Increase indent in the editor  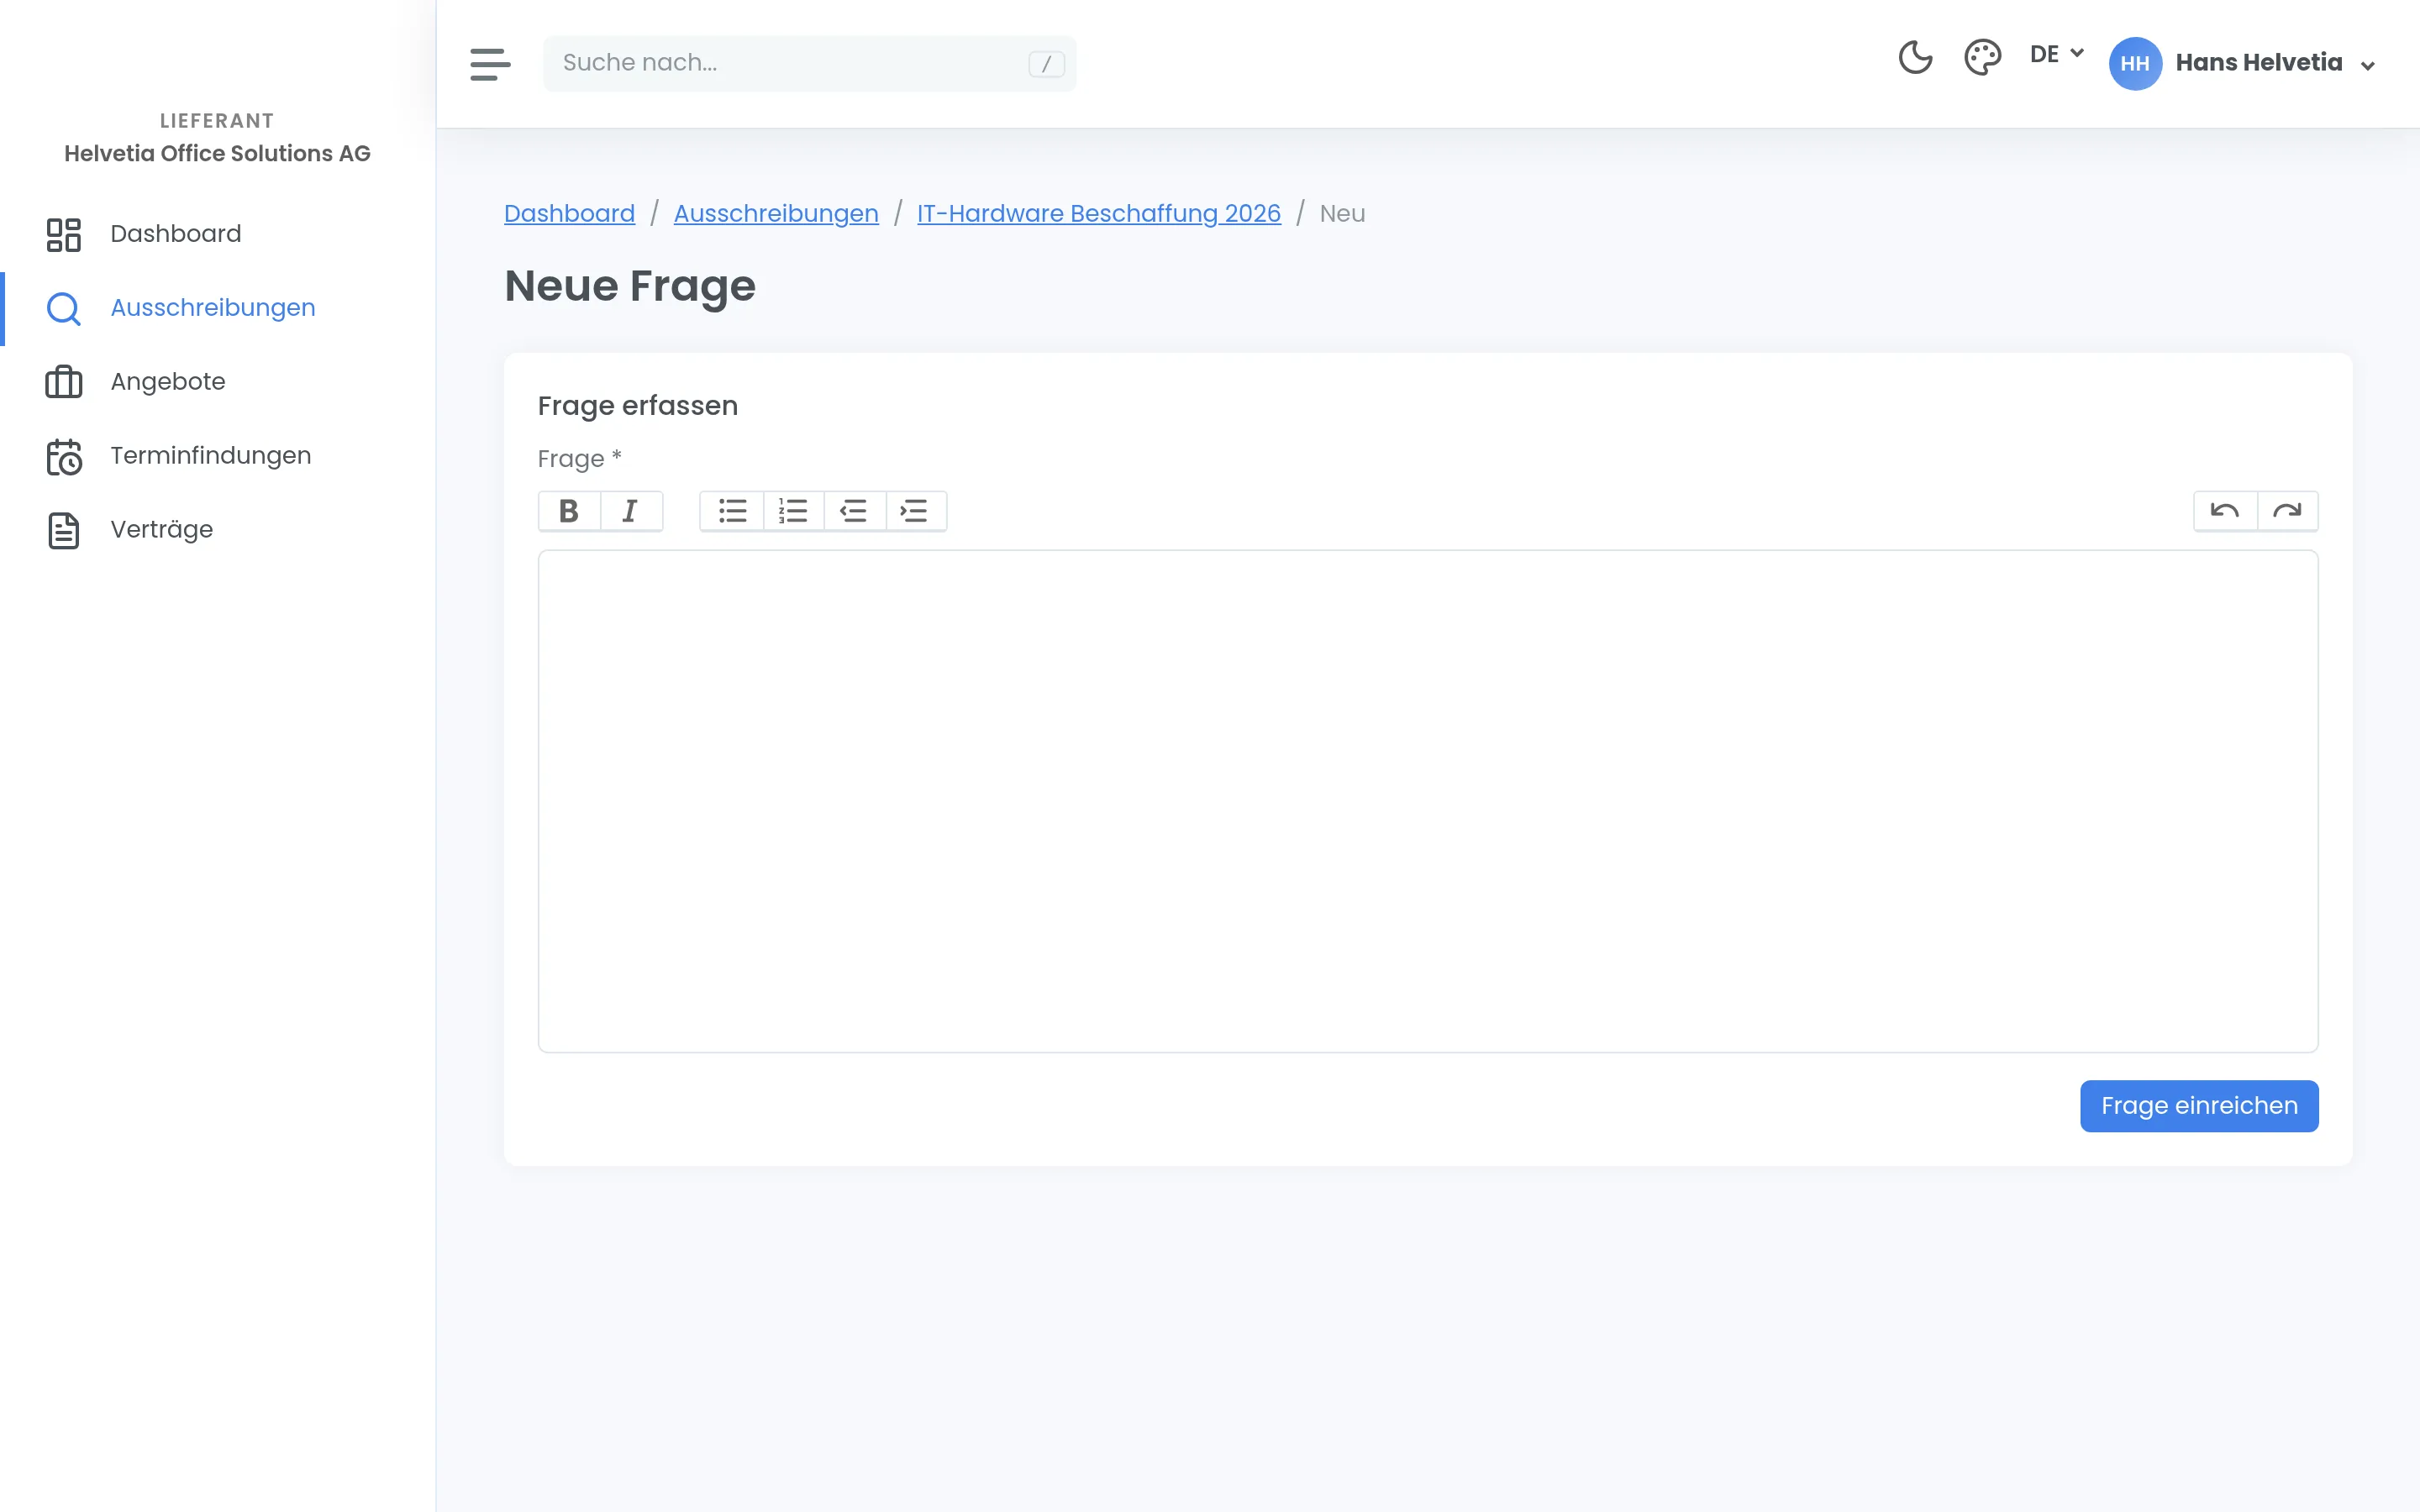[915, 511]
